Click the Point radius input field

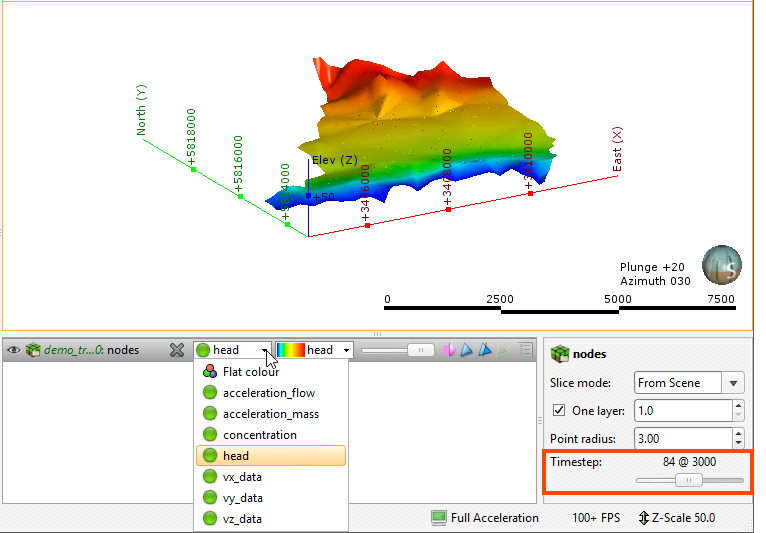(x=681, y=439)
